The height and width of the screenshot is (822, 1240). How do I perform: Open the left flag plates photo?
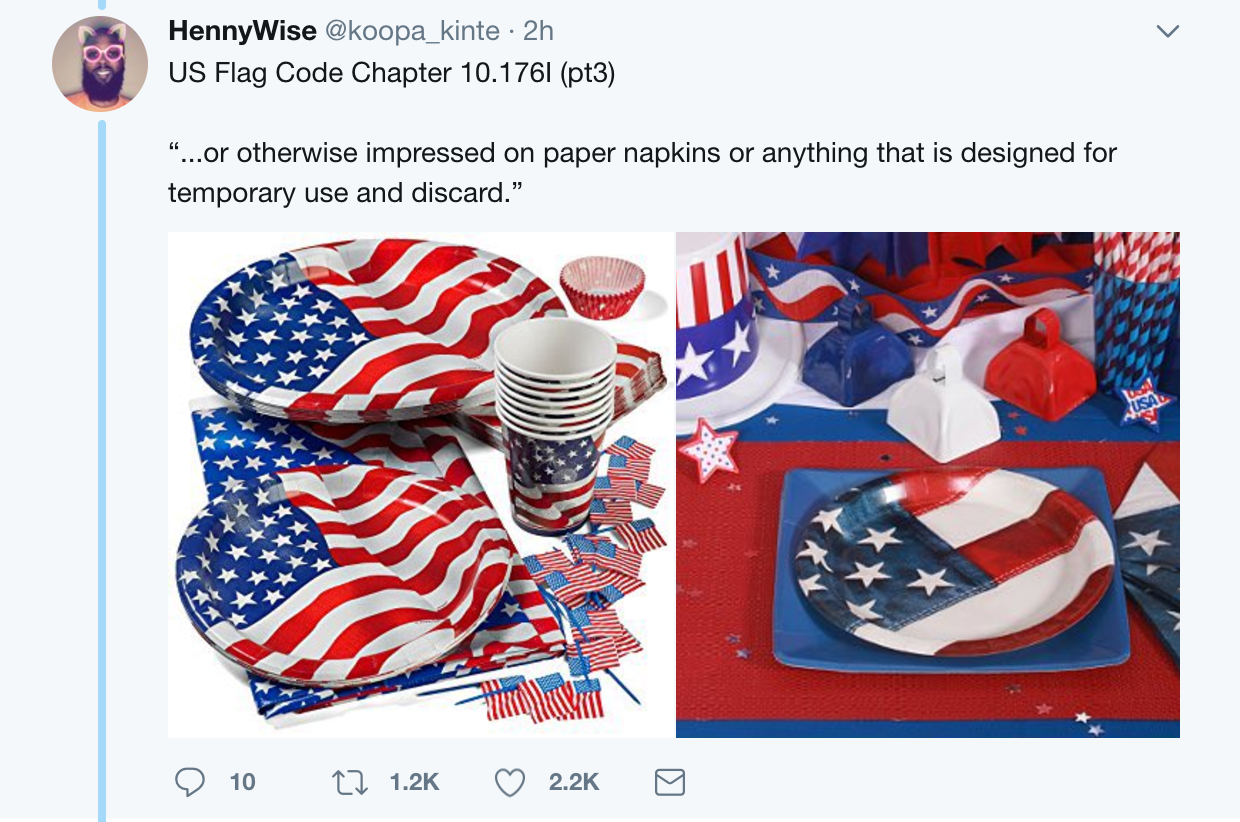pos(421,485)
